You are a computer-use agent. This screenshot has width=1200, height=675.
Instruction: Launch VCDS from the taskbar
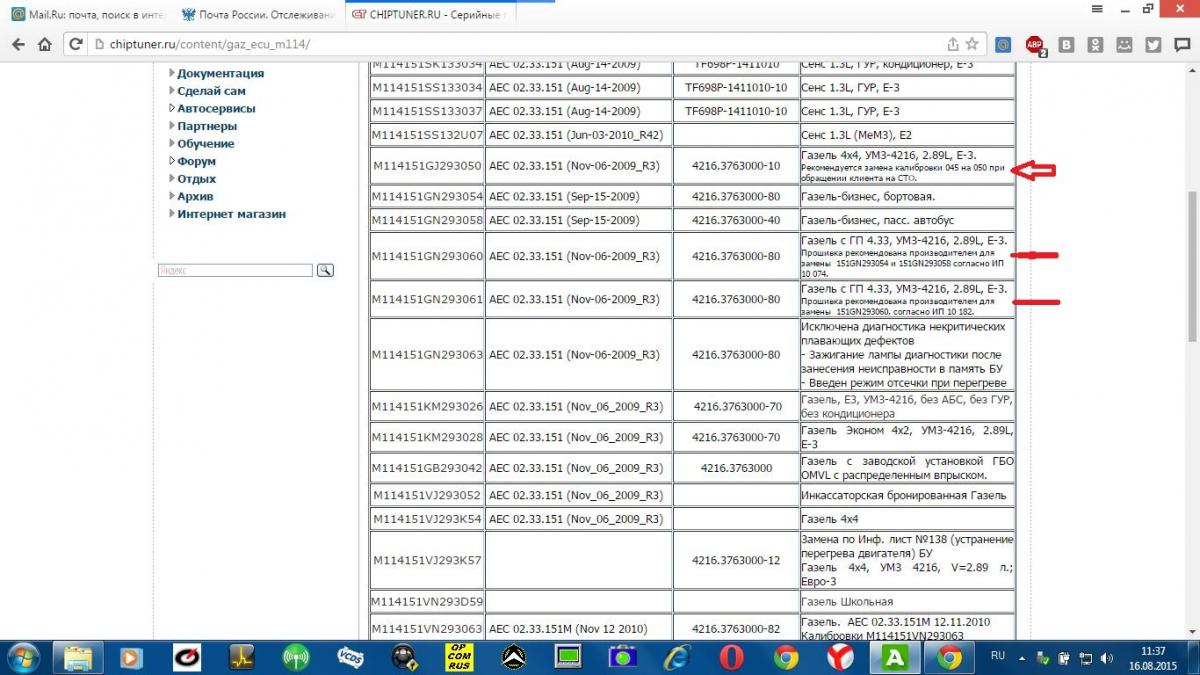pos(349,657)
